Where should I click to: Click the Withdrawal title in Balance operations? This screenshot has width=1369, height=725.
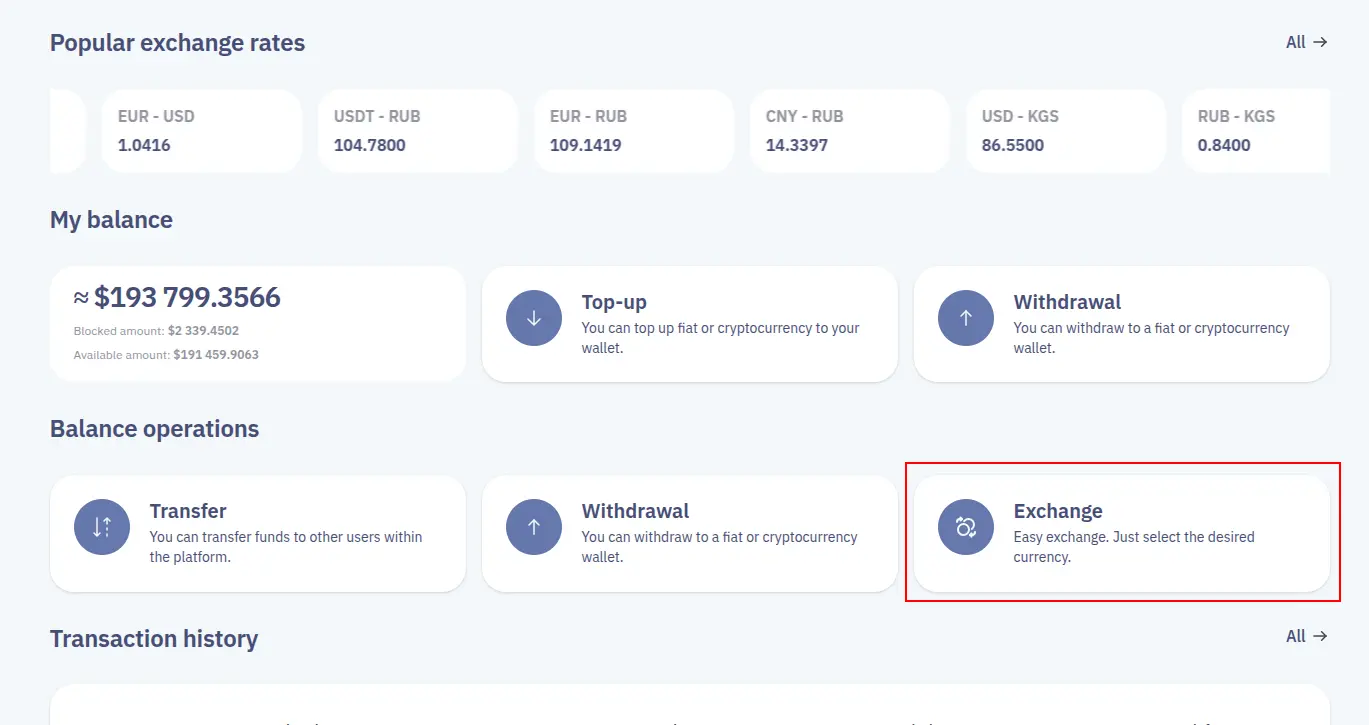coord(635,511)
